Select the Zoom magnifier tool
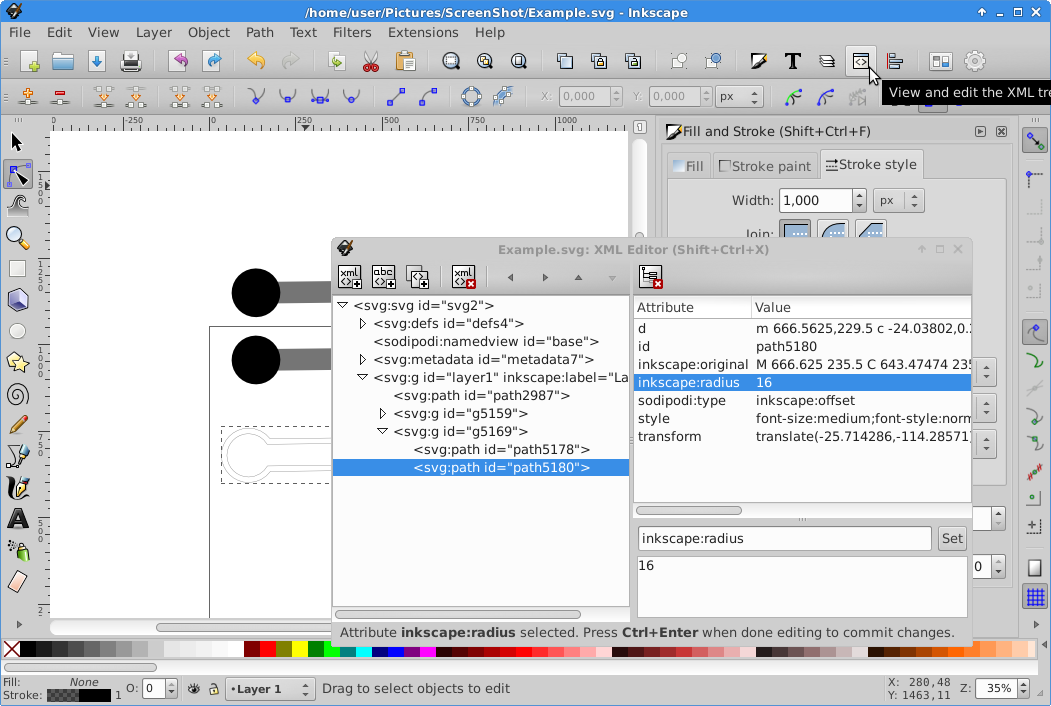This screenshot has width=1051, height=706. click(x=17, y=237)
